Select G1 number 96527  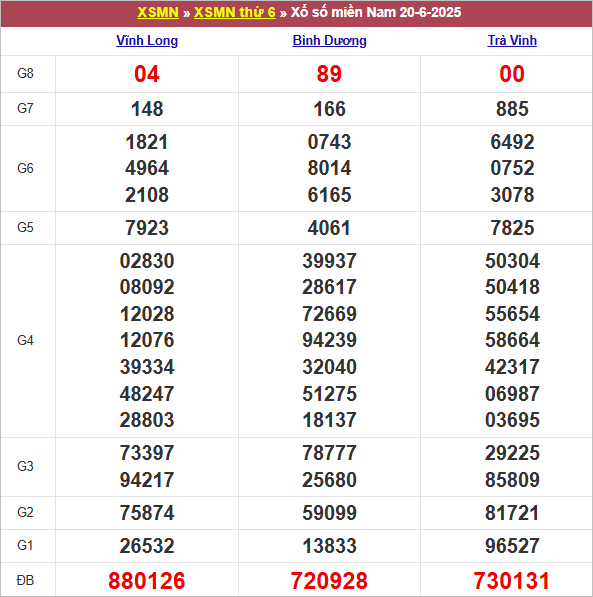(512, 546)
